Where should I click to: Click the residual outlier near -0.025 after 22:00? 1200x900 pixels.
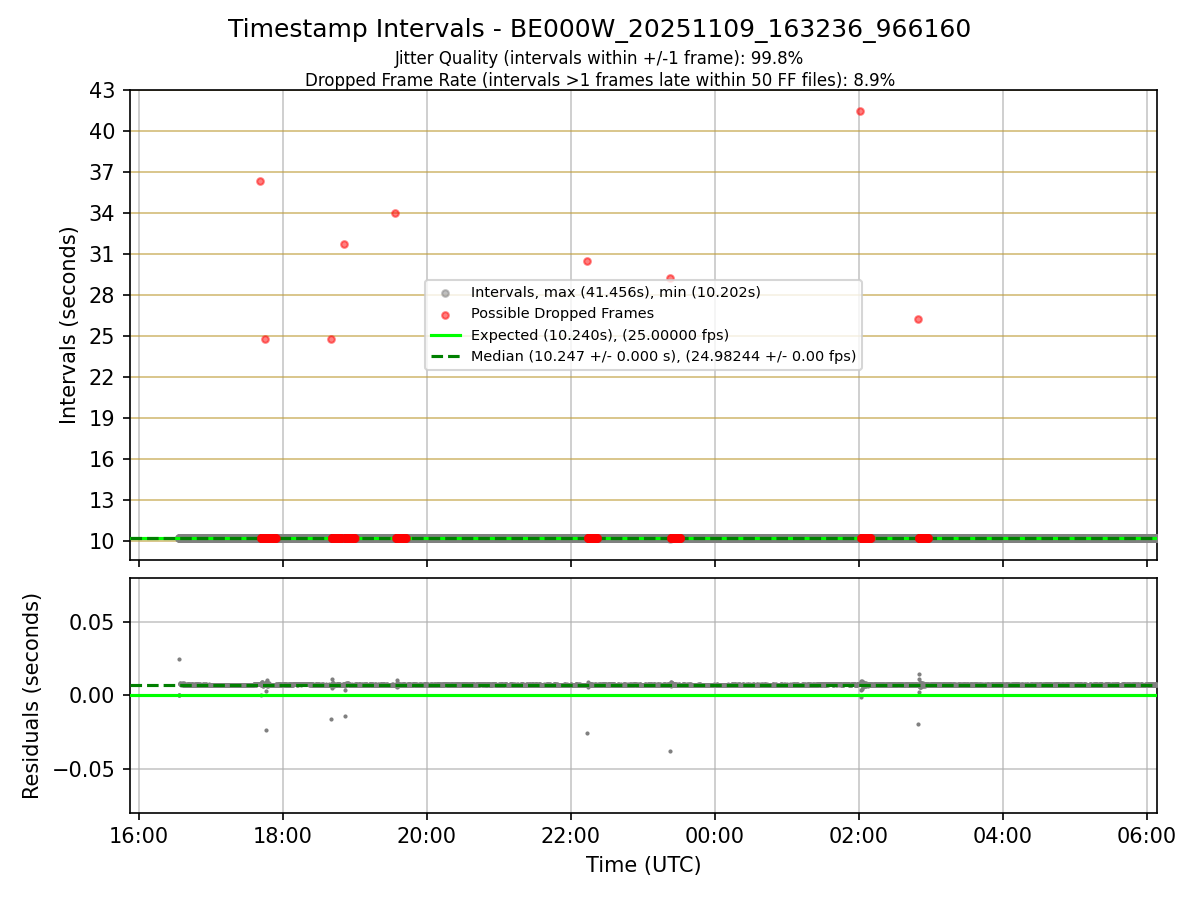[x=587, y=733]
